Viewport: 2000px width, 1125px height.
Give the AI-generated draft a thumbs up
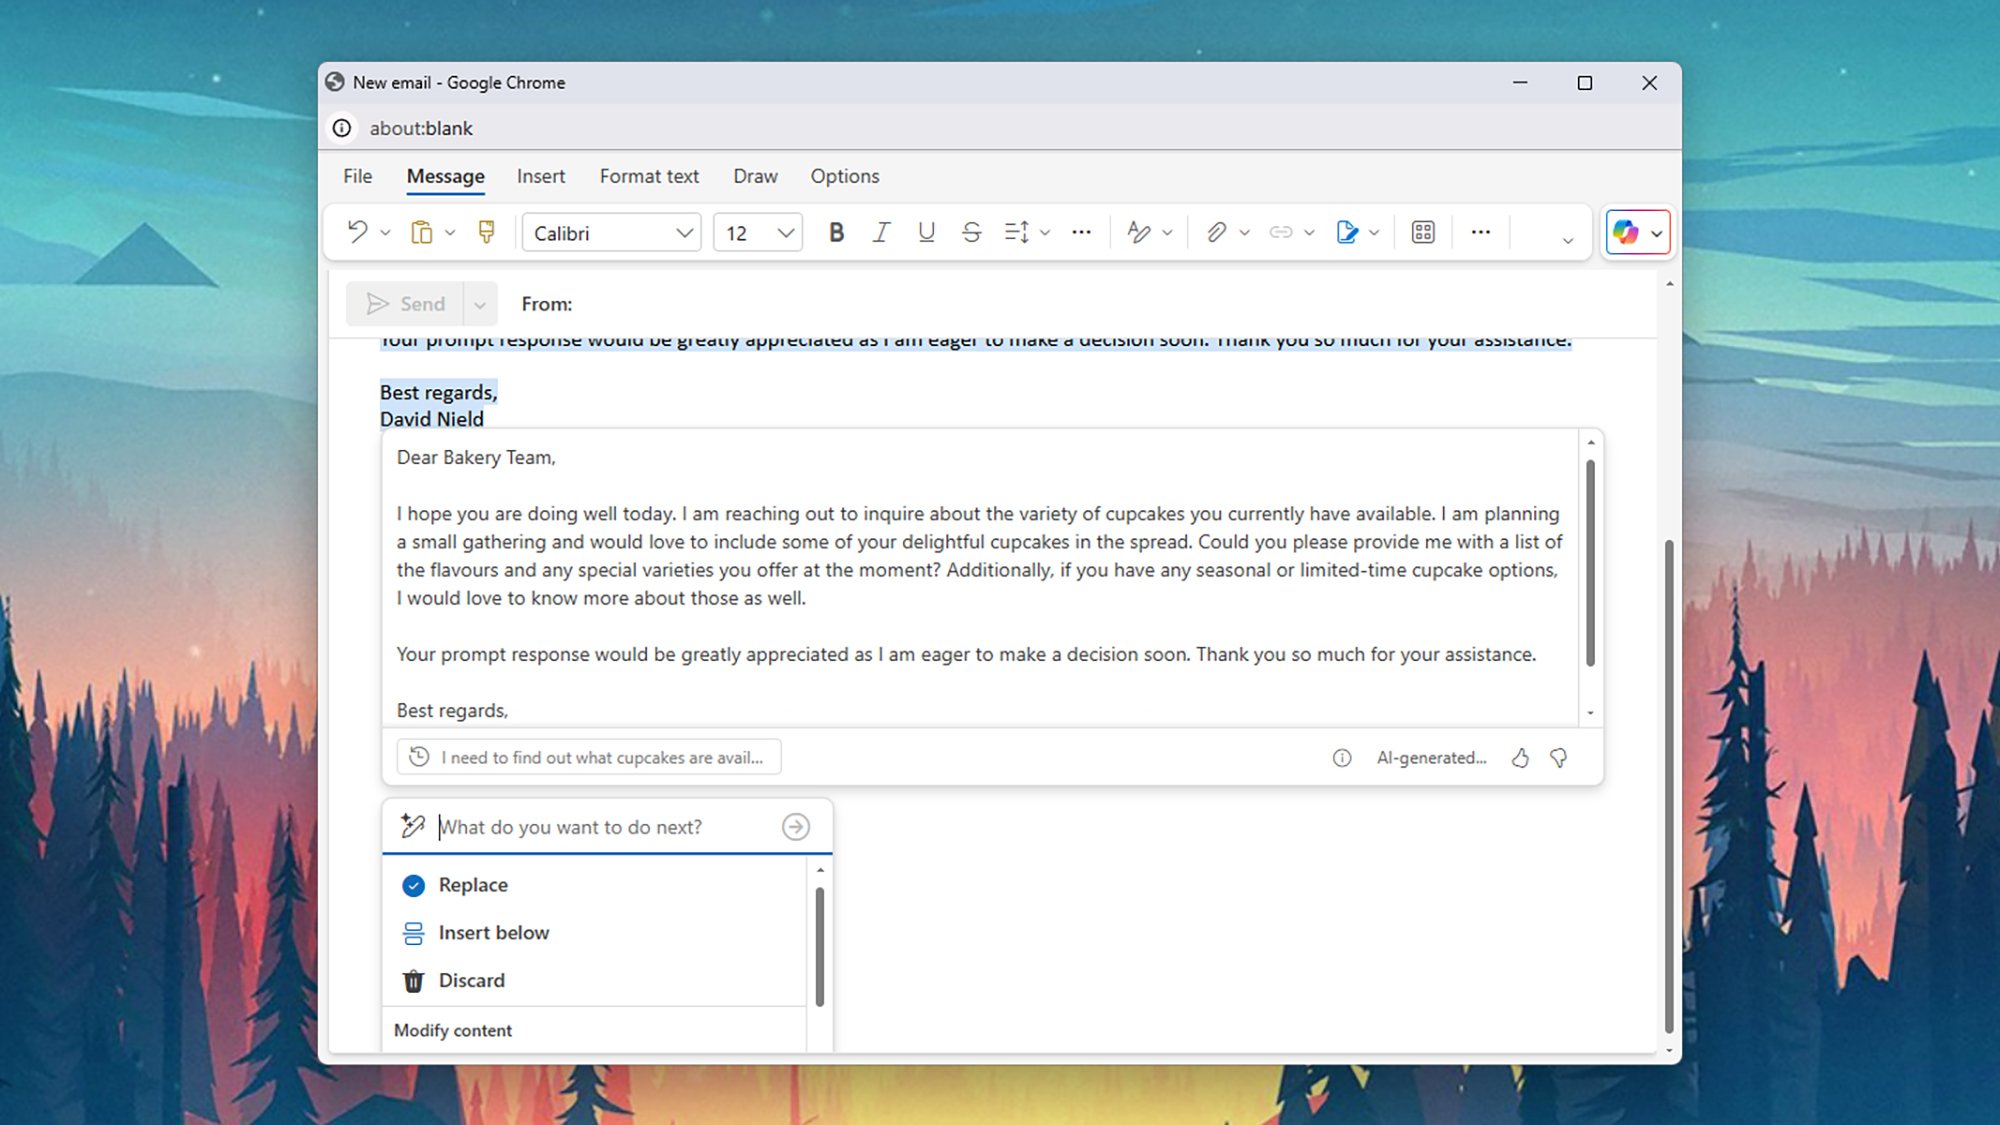[x=1520, y=757]
